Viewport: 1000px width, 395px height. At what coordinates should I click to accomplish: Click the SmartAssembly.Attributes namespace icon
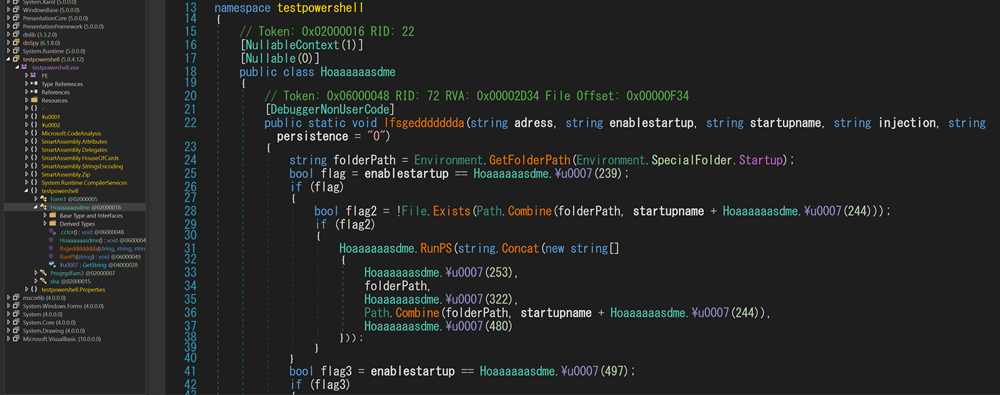(34, 141)
